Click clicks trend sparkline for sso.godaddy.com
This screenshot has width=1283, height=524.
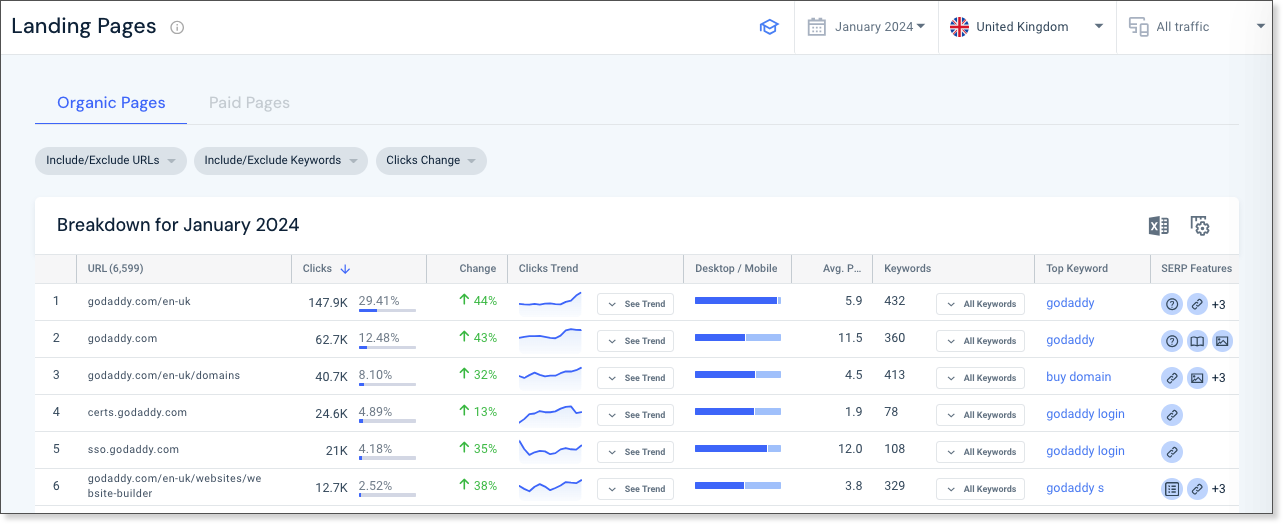point(550,449)
